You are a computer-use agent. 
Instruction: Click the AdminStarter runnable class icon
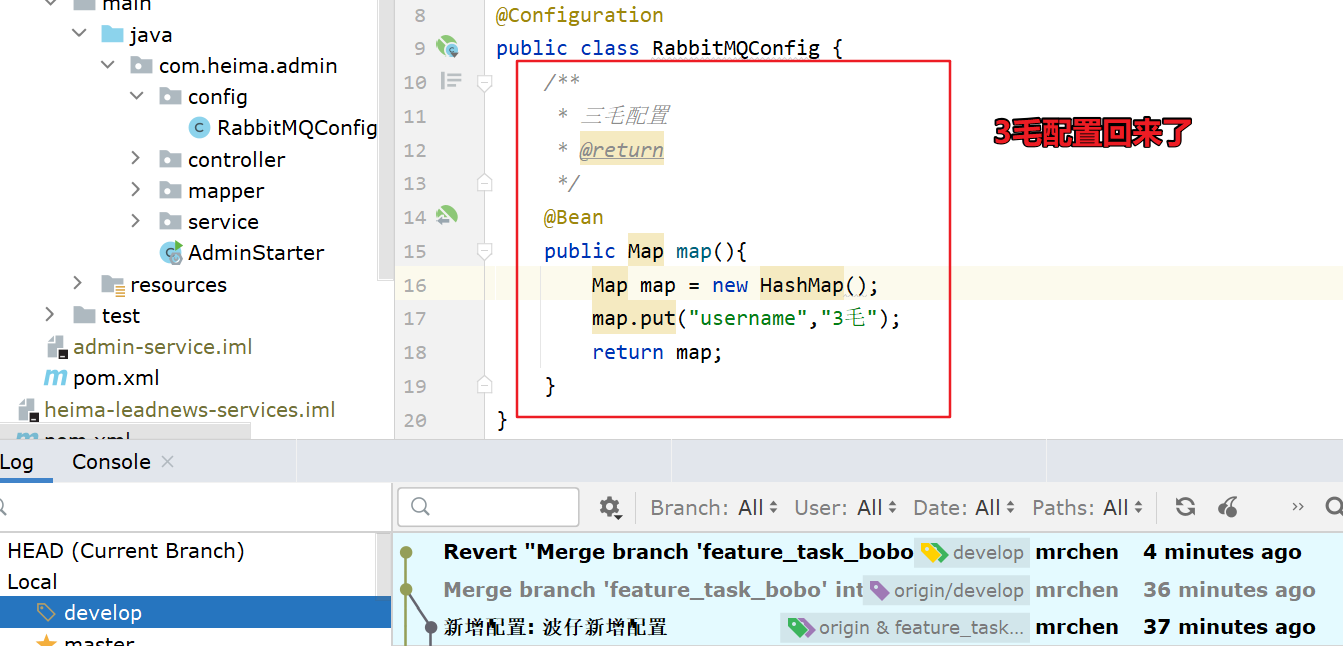tap(171, 253)
